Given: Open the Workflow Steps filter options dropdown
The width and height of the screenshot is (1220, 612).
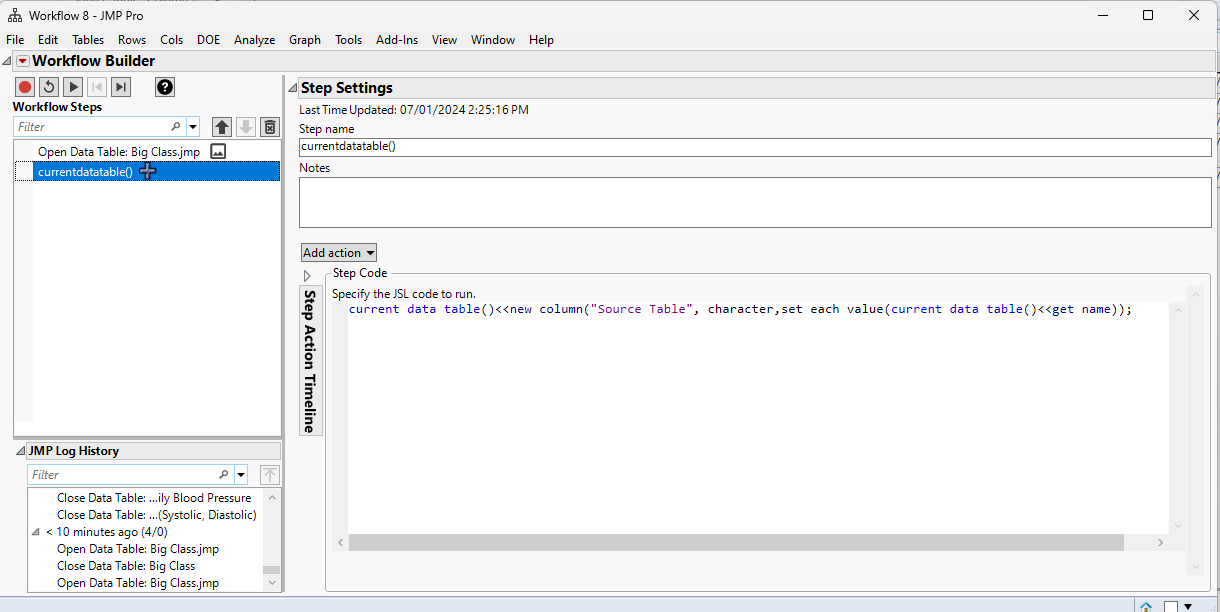Looking at the screenshot, I should click(x=193, y=127).
